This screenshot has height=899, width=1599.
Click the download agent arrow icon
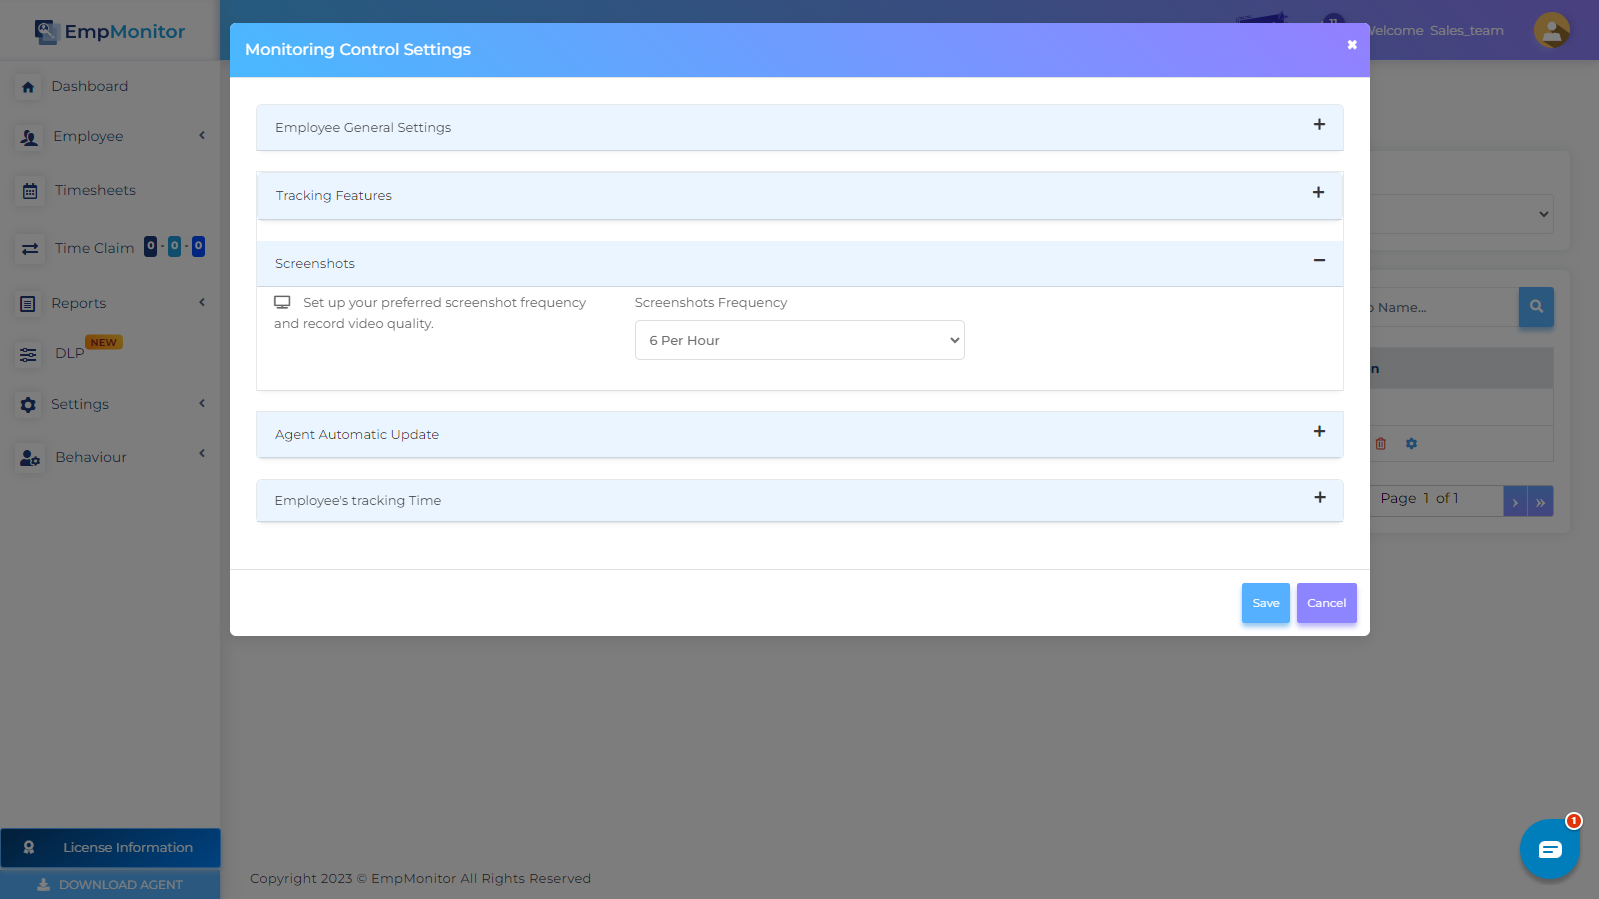43,885
